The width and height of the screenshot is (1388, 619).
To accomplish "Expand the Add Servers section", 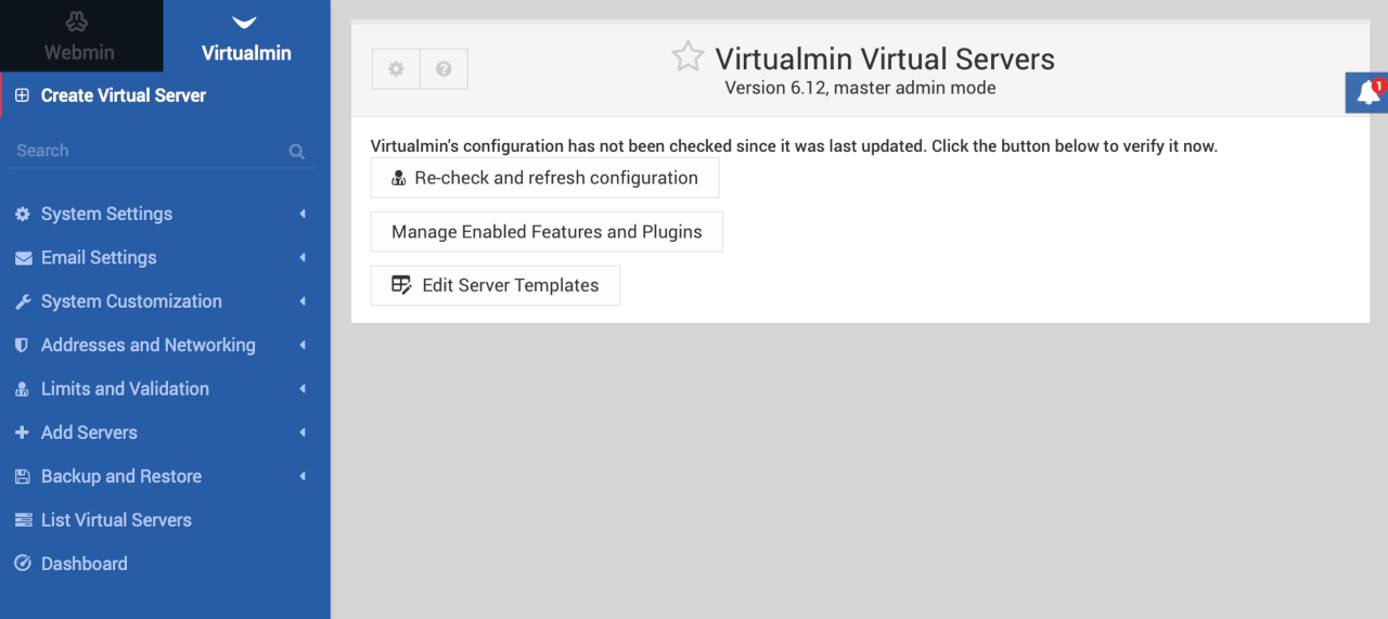I will tap(89, 432).
